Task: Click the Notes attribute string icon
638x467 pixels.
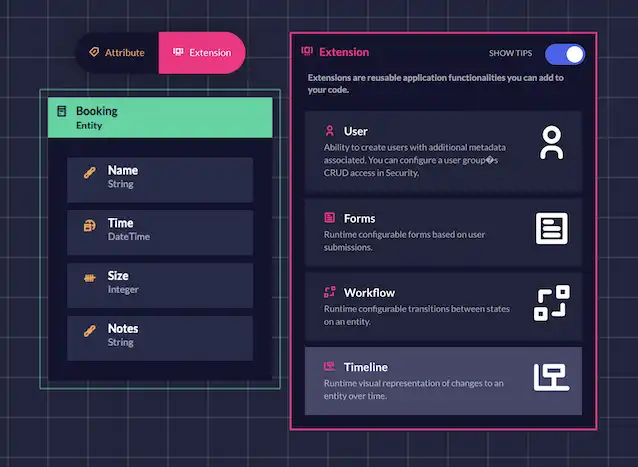Action: pos(90,333)
